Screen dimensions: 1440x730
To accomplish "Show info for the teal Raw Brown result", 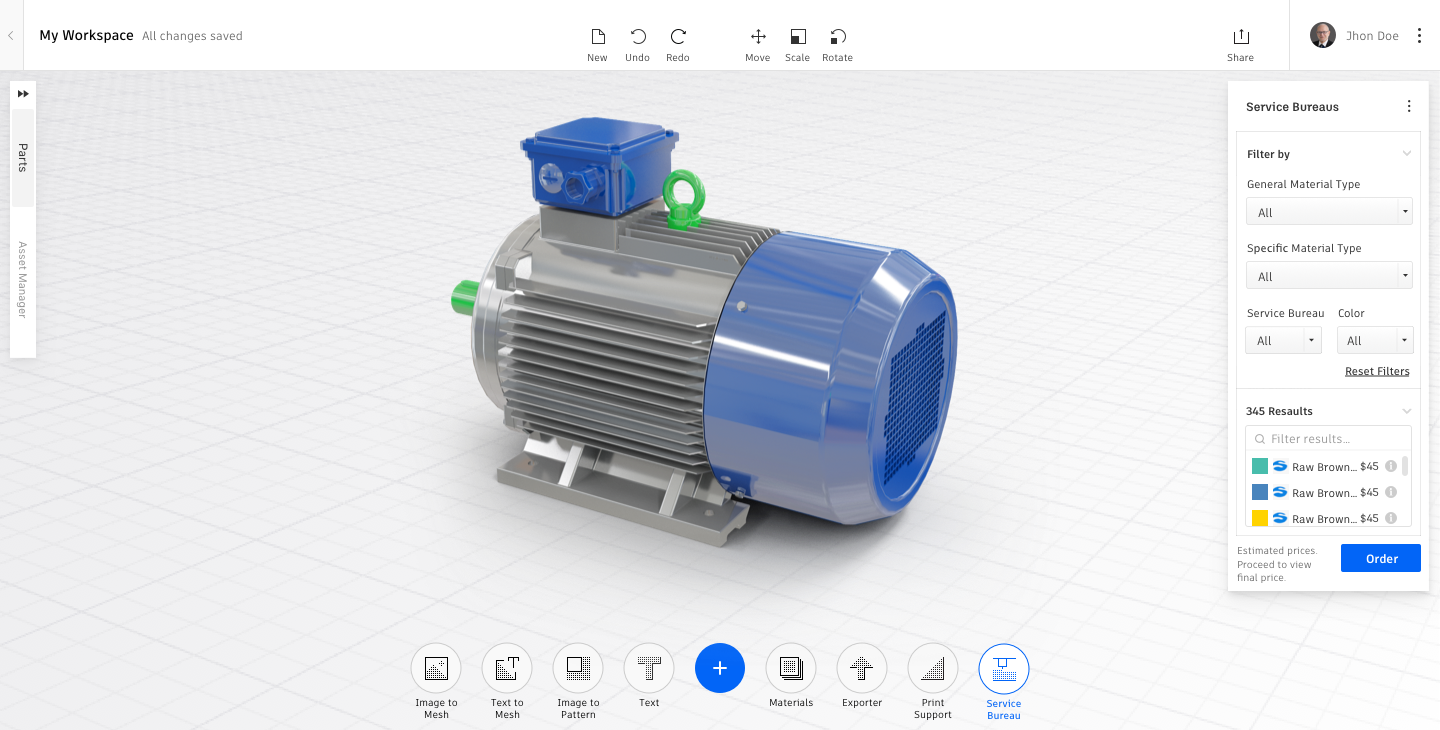I will tap(1391, 466).
